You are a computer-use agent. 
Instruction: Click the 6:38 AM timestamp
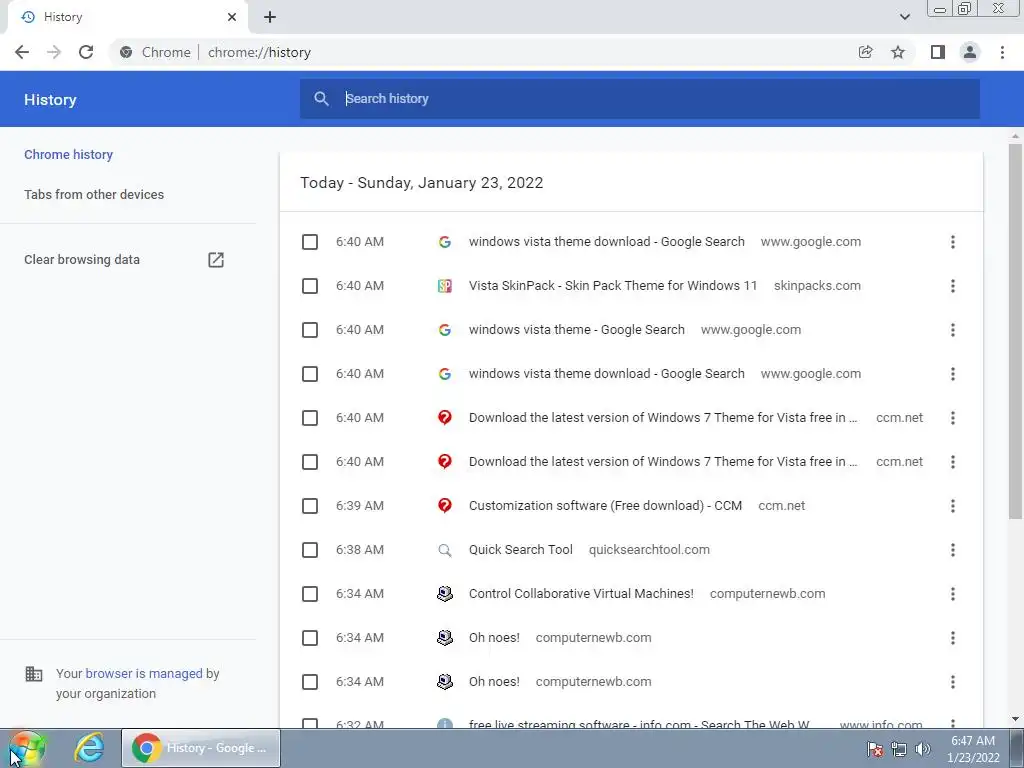[360, 550]
